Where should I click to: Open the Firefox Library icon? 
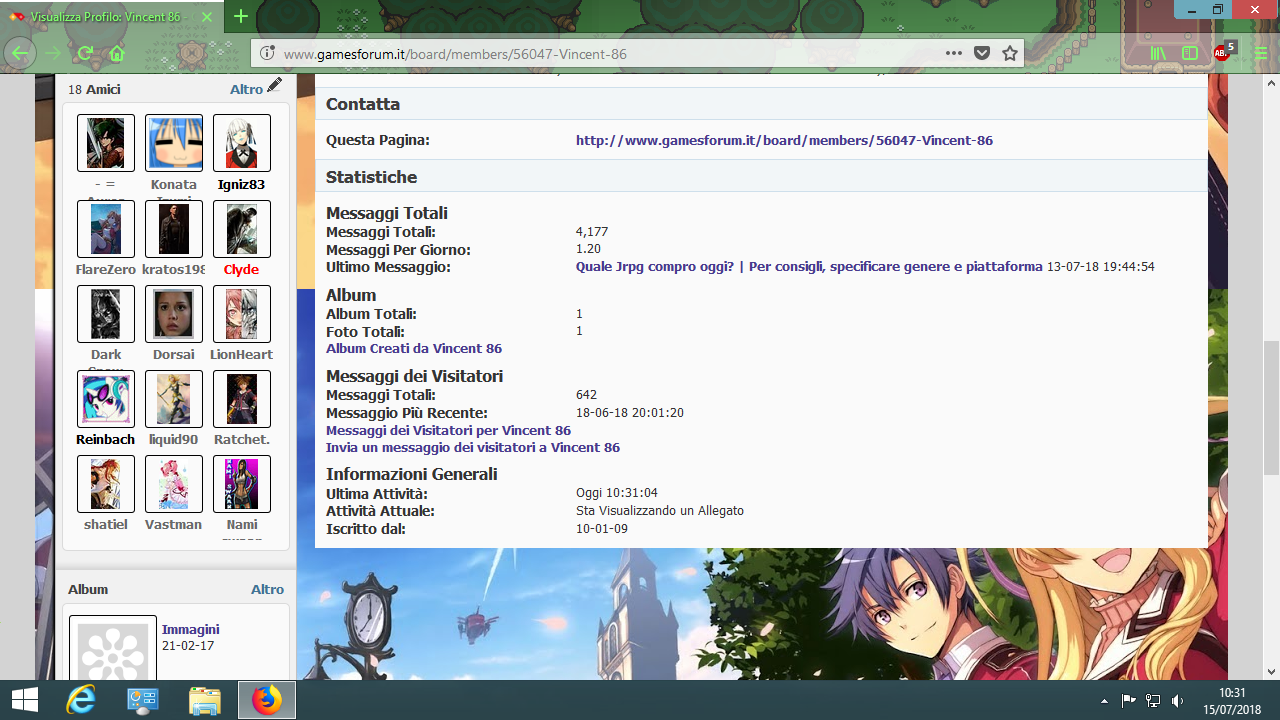(1159, 53)
